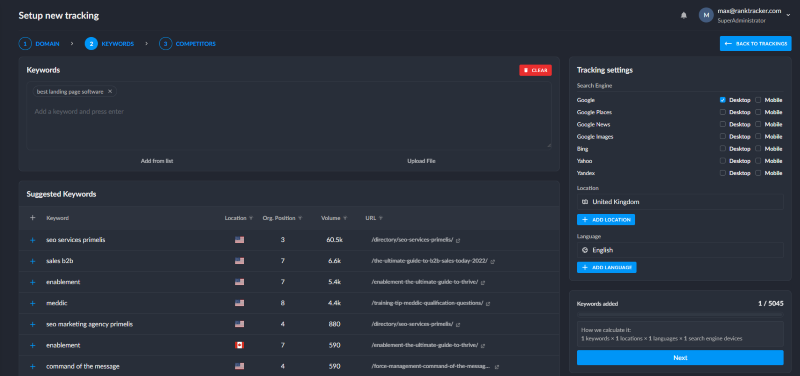Enable Yandex Desktop checkbox
The image size is (800, 376).
point(722,173)
